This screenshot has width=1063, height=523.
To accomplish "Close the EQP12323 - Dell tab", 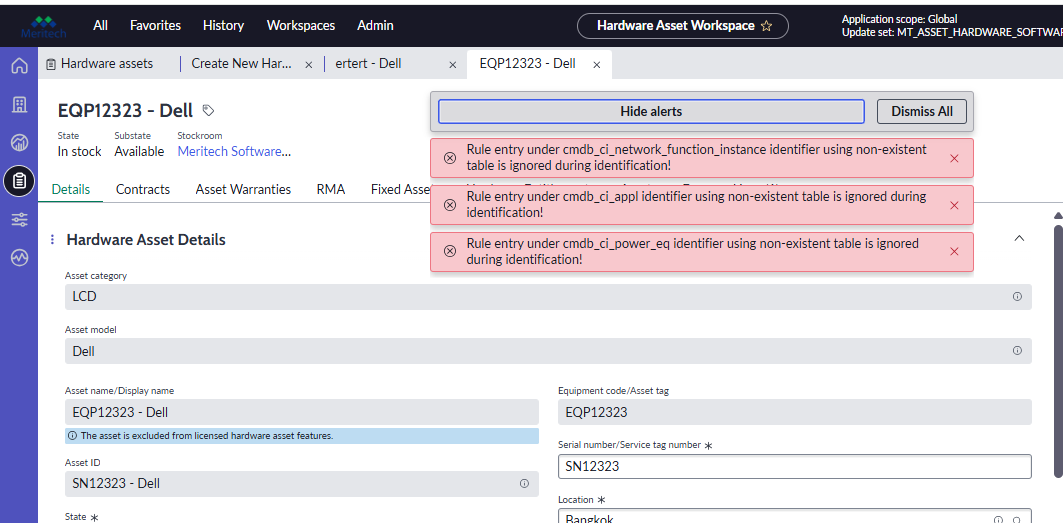I will coord(597,64).
